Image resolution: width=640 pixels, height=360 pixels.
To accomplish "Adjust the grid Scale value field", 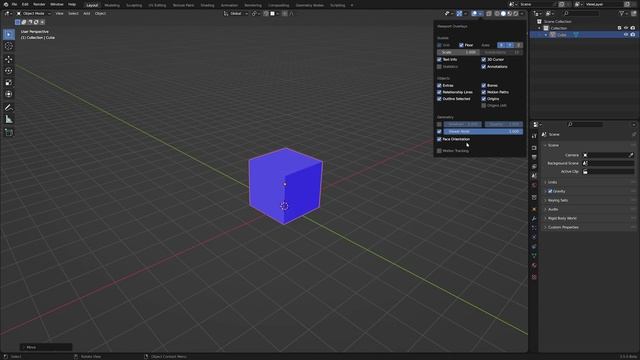I will point(458,52).
